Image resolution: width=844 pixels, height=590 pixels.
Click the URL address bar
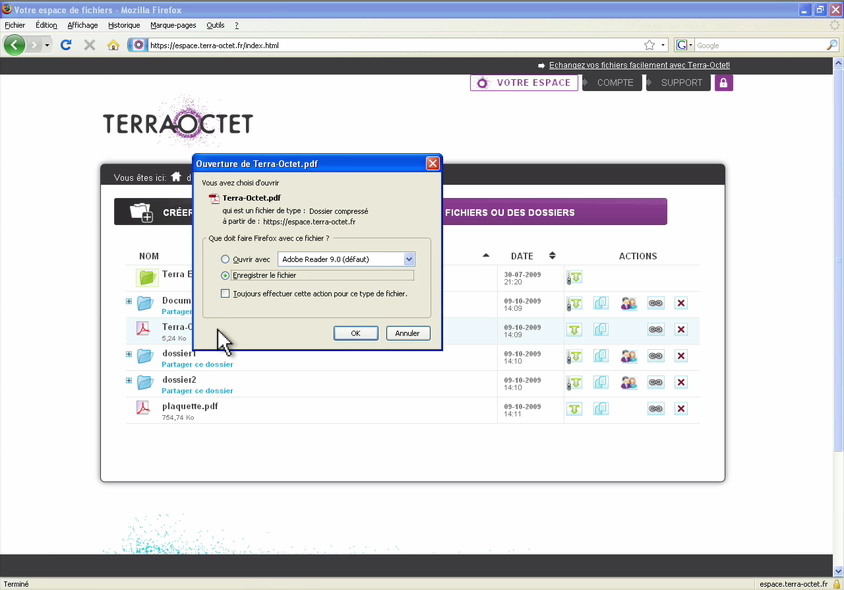(x=396, y=45)
